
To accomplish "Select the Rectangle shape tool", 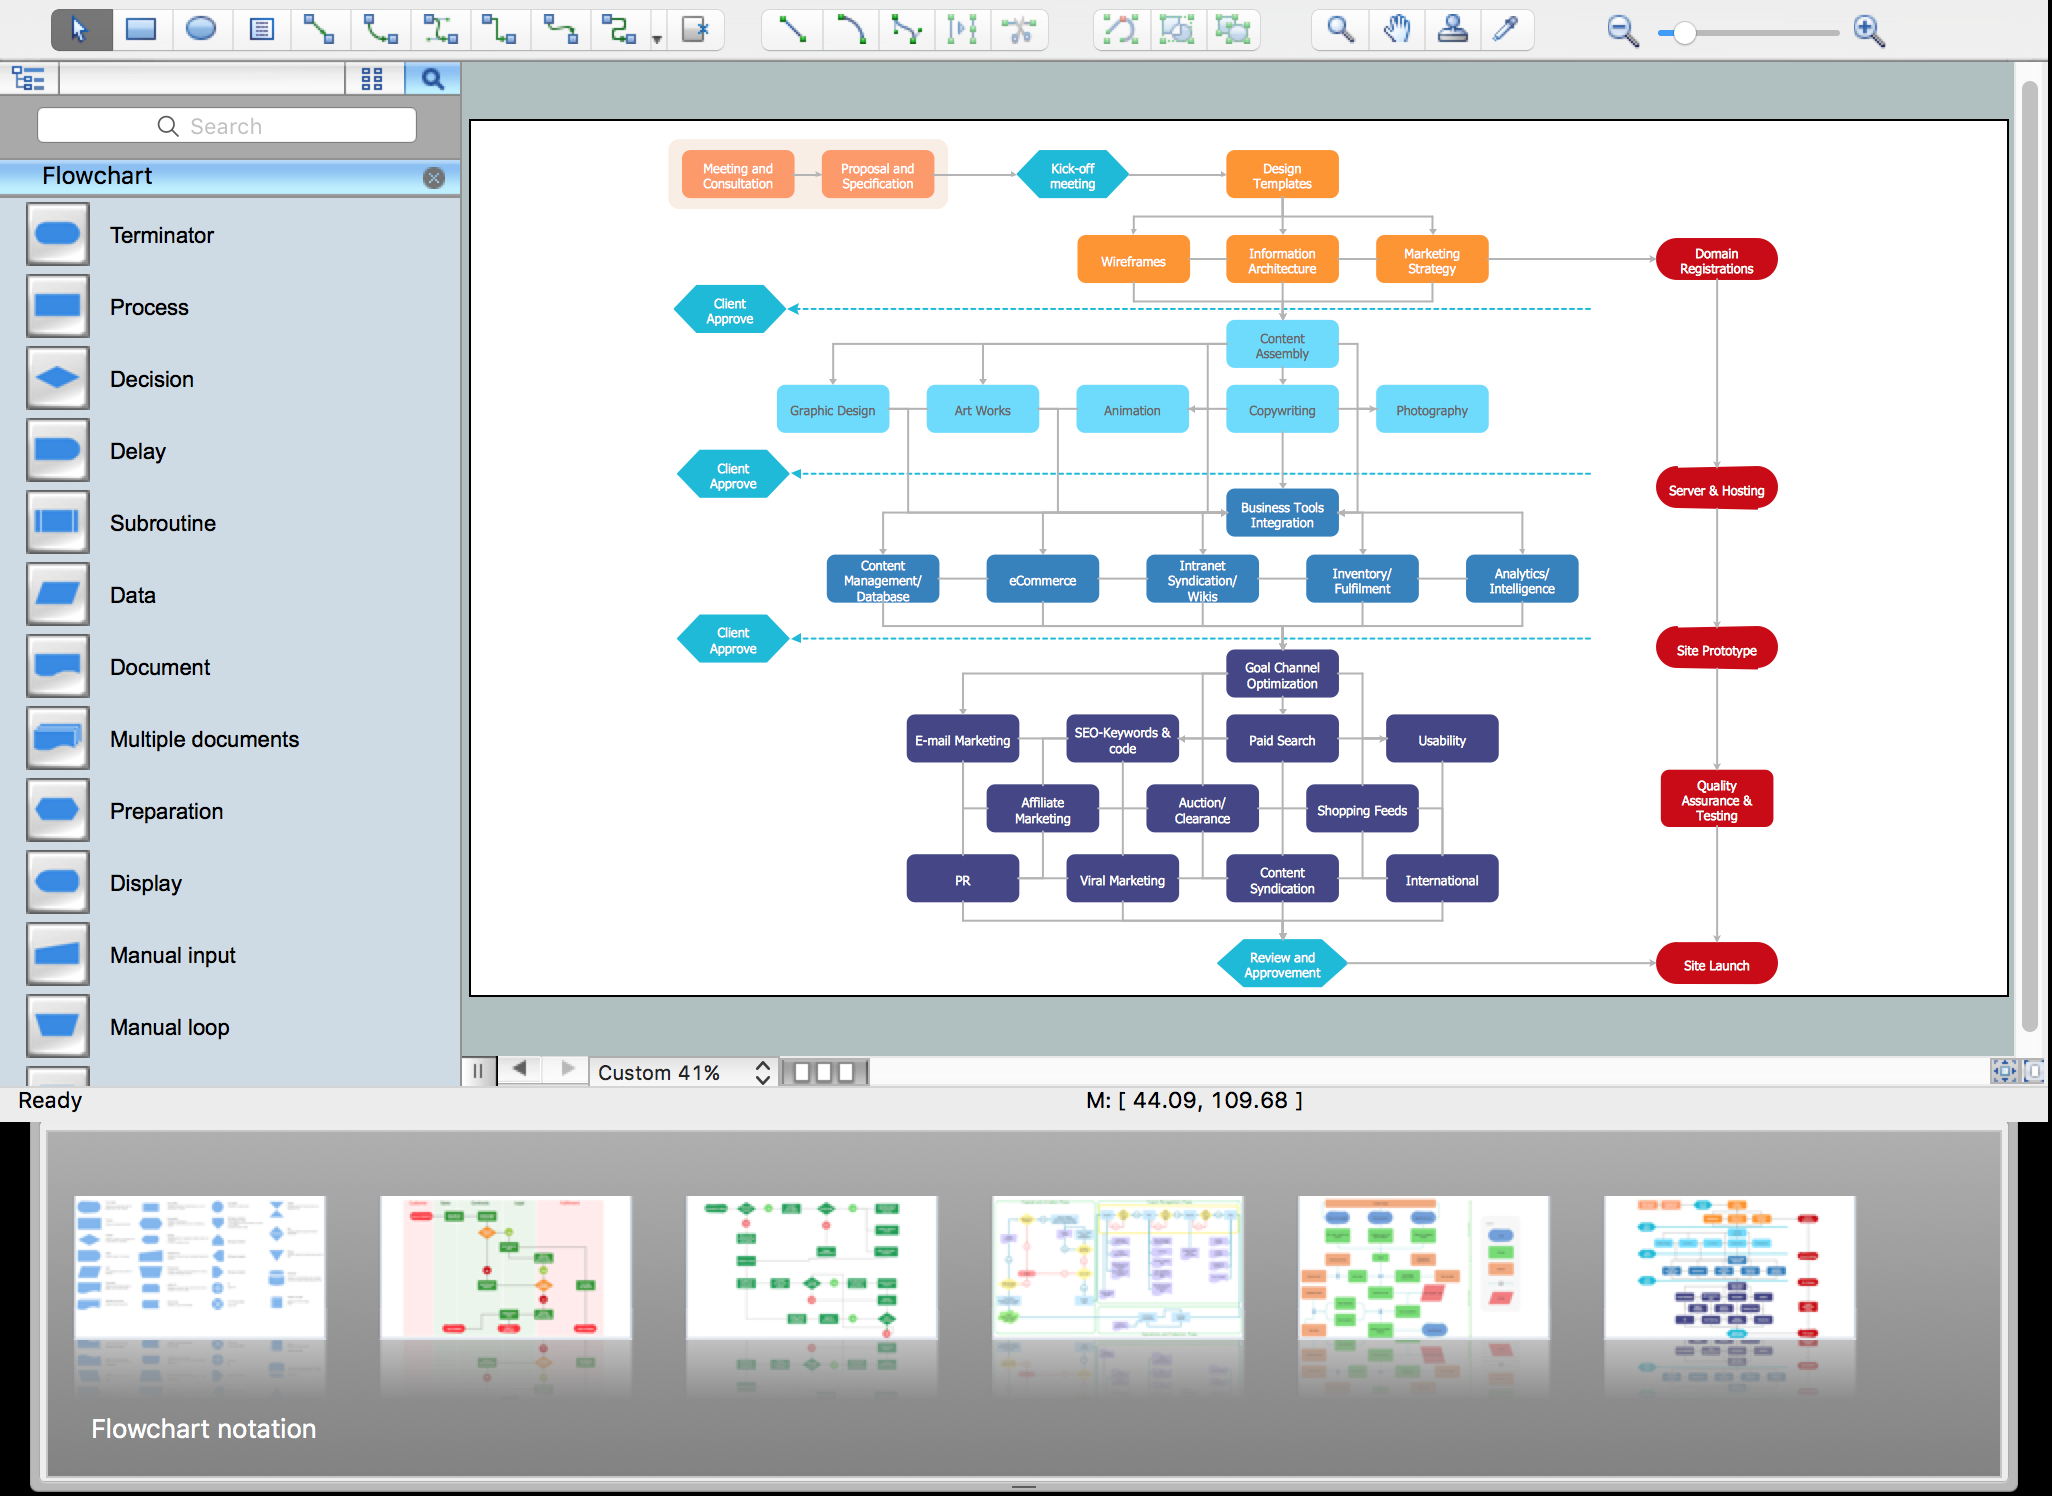I will pyautogui.click(x=142, y=27).
